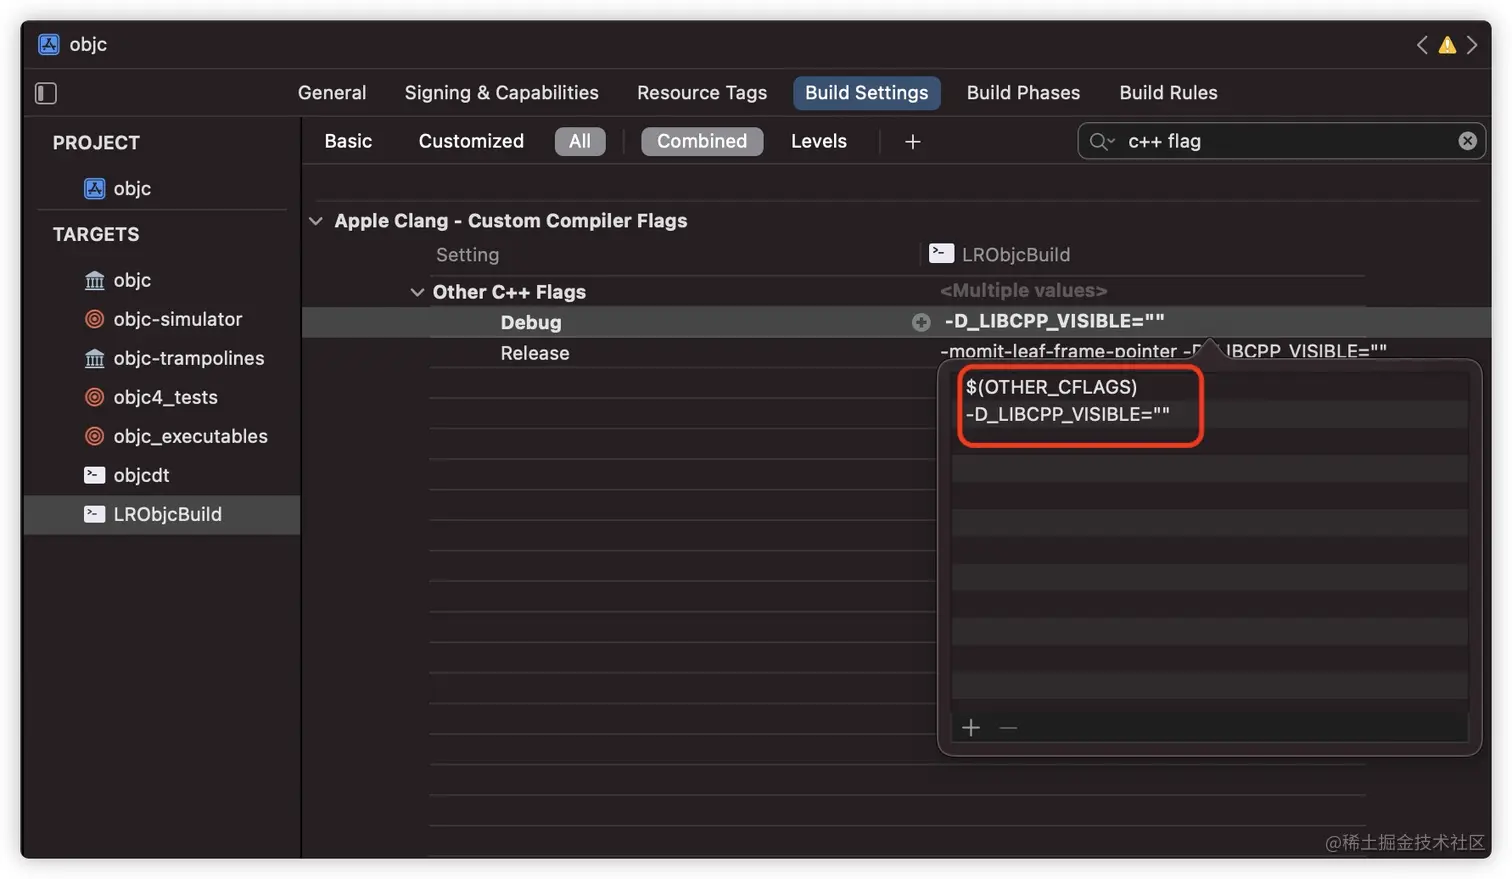The image size is (1512, 879).
Task: Go to previous issue arrow
Action: point(1422,45)
